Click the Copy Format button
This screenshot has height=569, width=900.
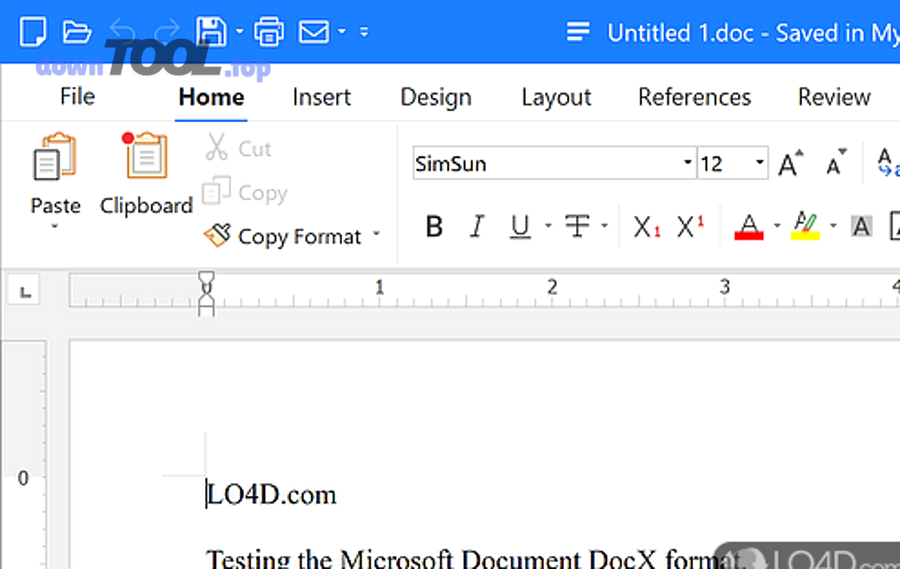[x=283, y=236]
